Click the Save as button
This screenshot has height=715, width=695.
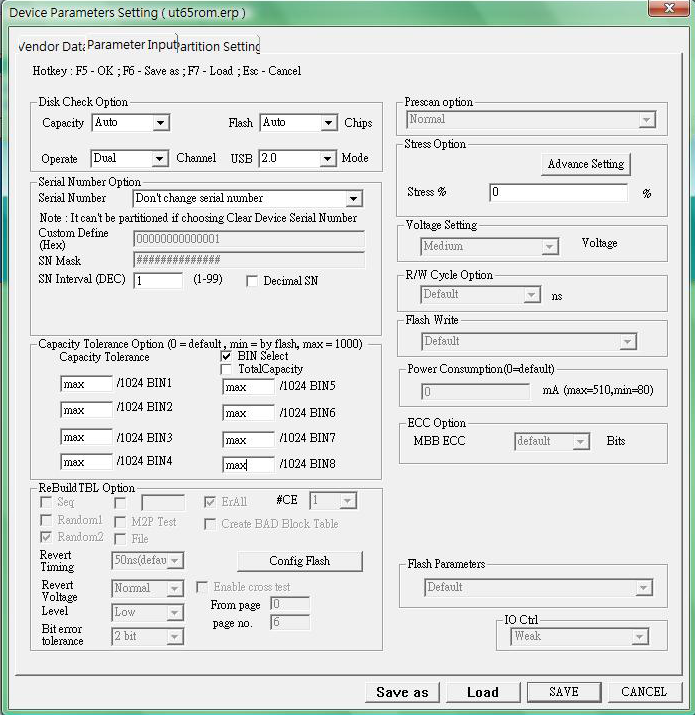(402, 692)
